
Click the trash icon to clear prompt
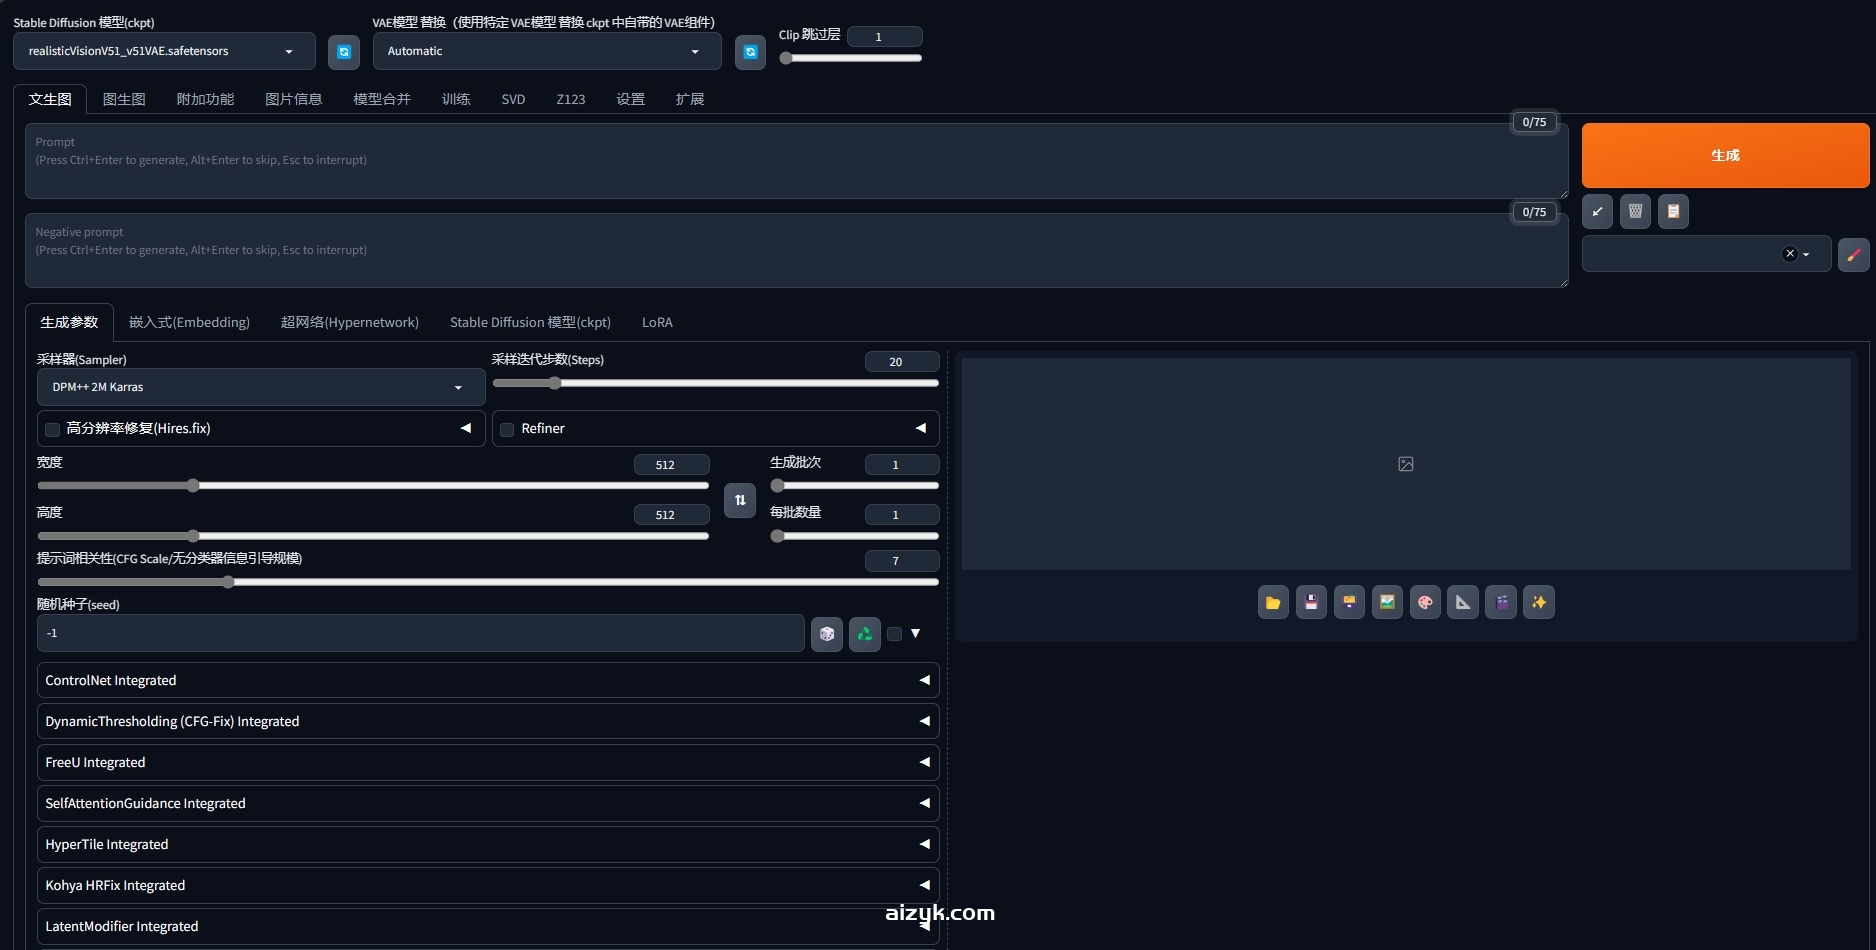[x=1635, y=212]
